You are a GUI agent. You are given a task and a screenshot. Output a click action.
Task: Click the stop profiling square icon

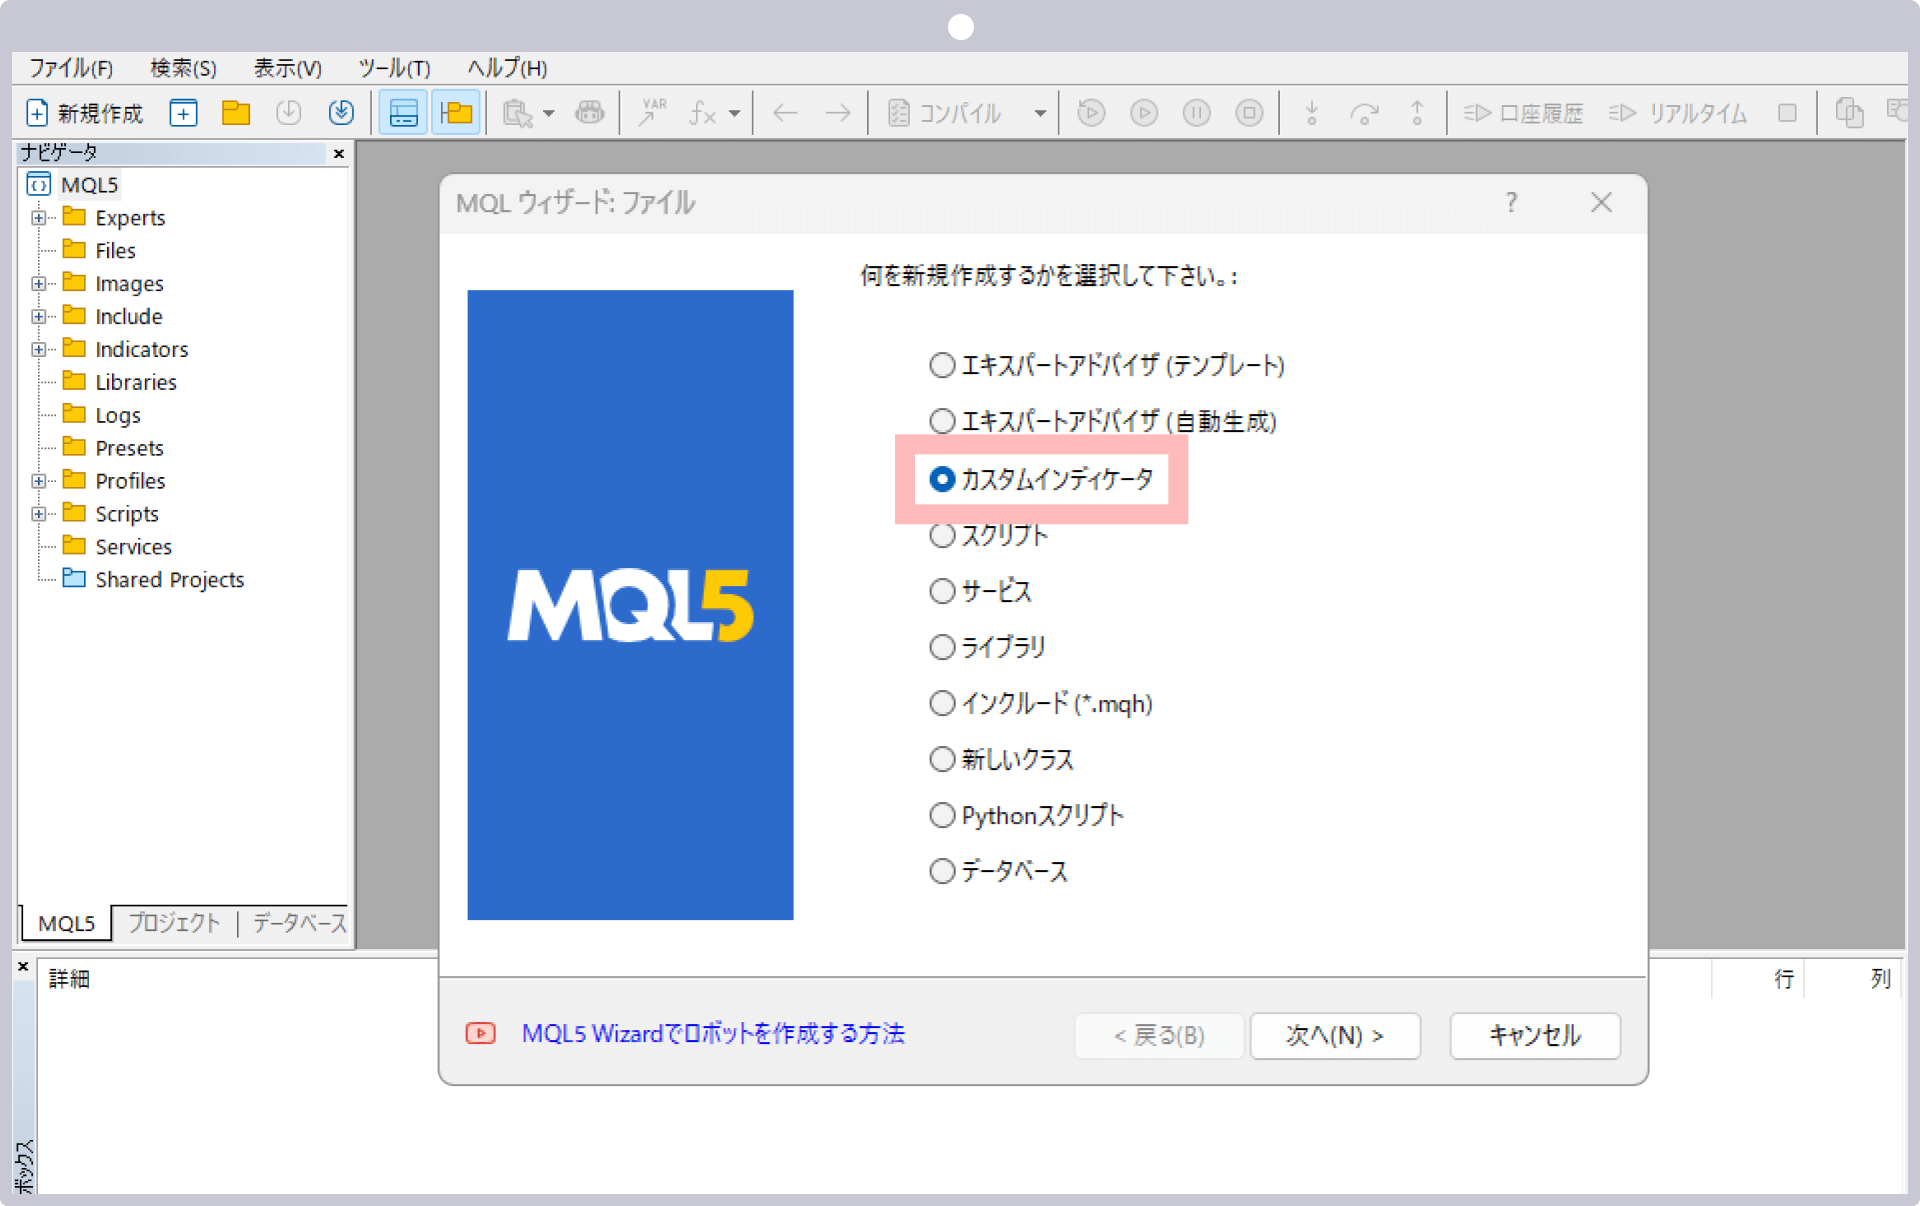coord(1787,113)
